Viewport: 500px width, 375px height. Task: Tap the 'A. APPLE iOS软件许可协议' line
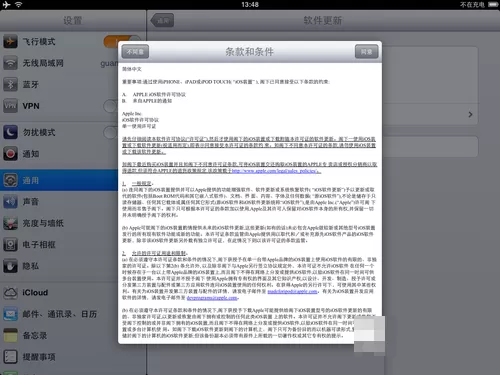pyautogui.click(x=154, y=95)
